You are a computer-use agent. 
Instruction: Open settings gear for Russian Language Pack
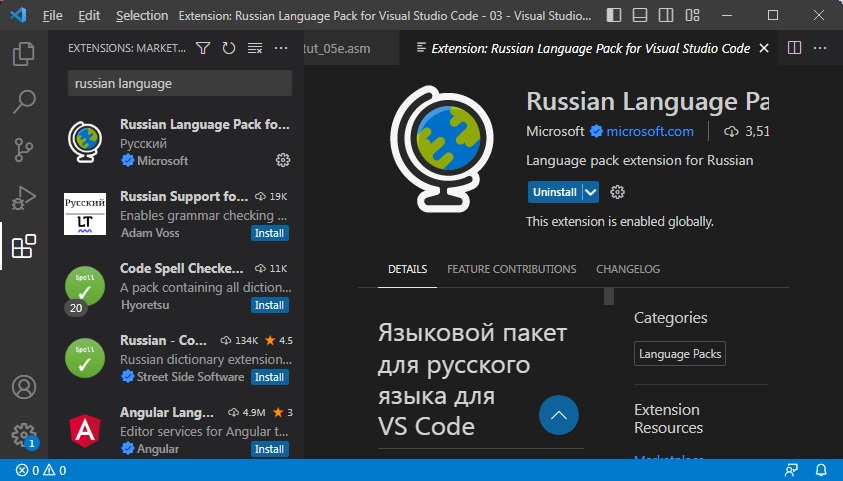tap(282, 160)
